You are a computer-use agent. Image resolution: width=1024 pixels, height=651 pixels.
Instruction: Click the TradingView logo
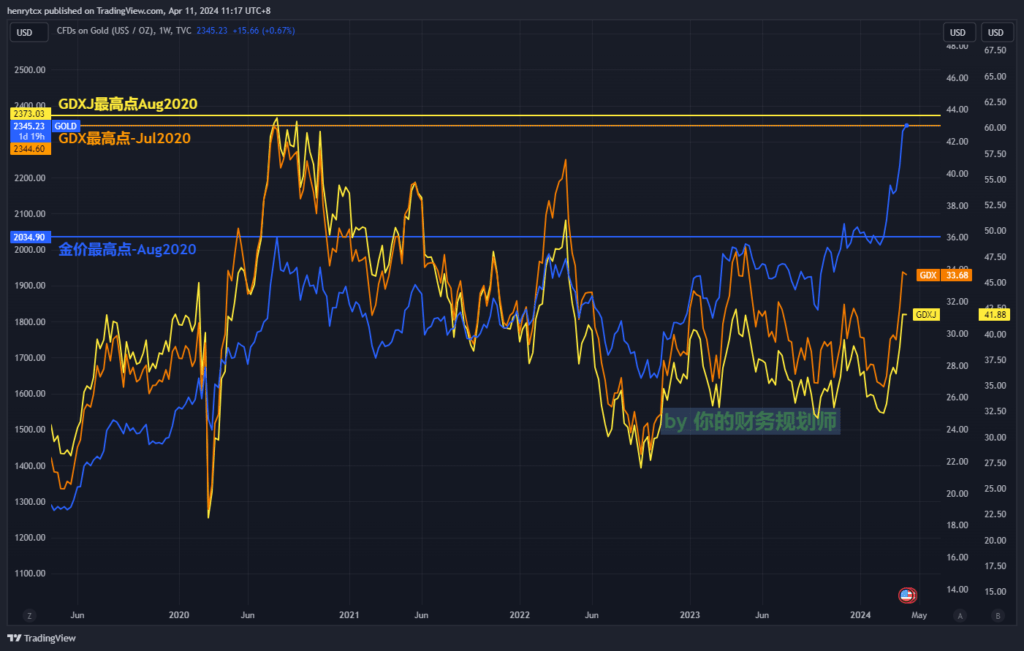tap(42, 638)
